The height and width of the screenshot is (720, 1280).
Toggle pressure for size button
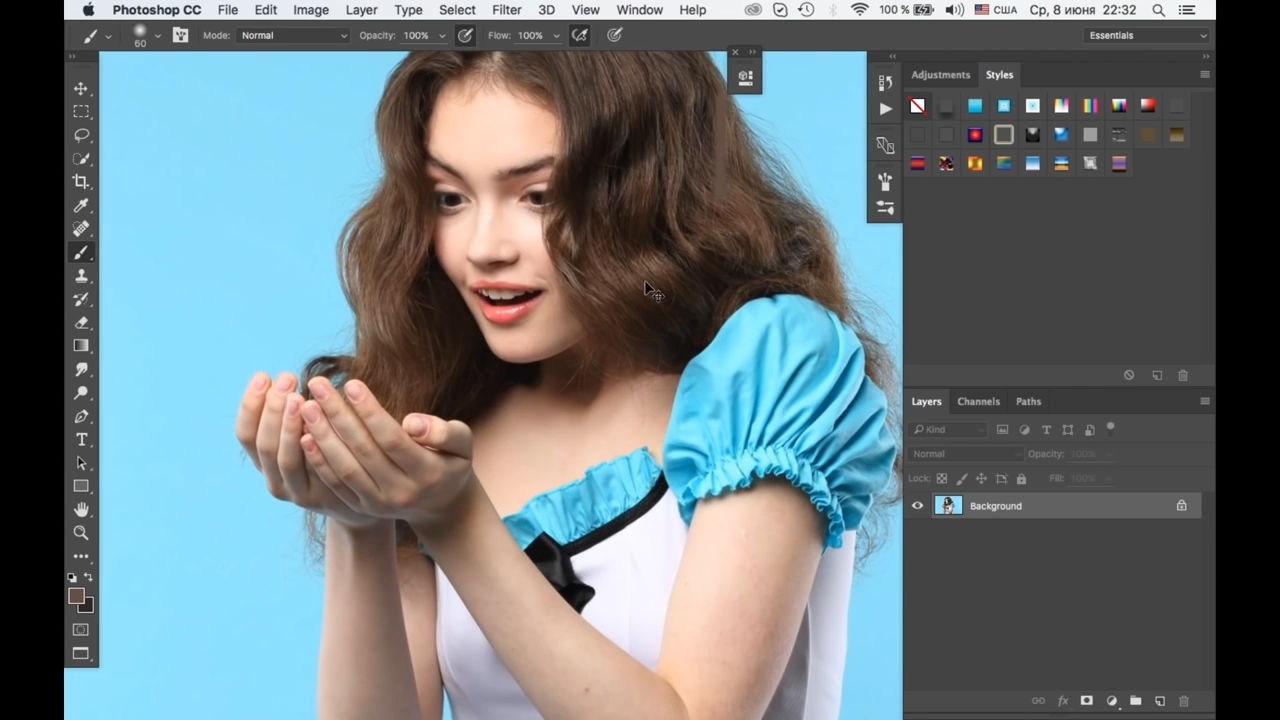coord(615,35)
